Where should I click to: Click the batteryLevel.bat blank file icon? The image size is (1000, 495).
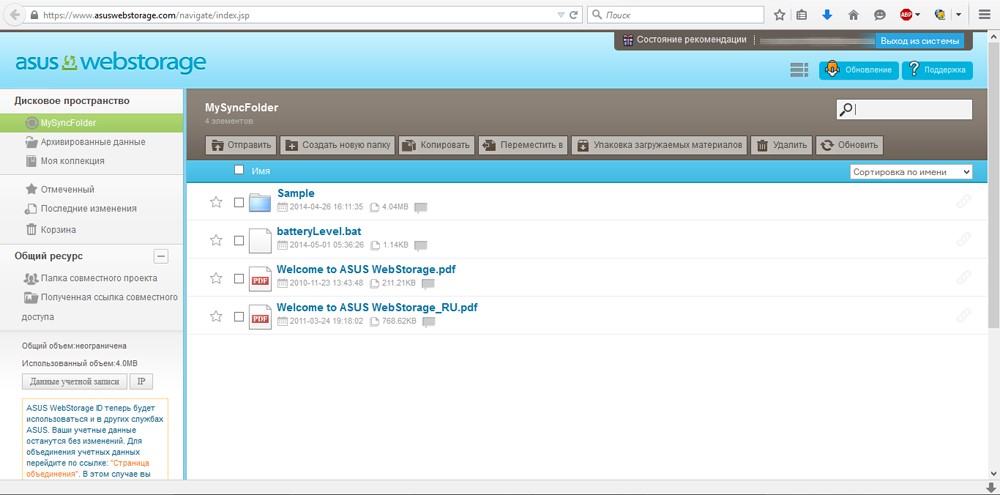coord(260,241)
